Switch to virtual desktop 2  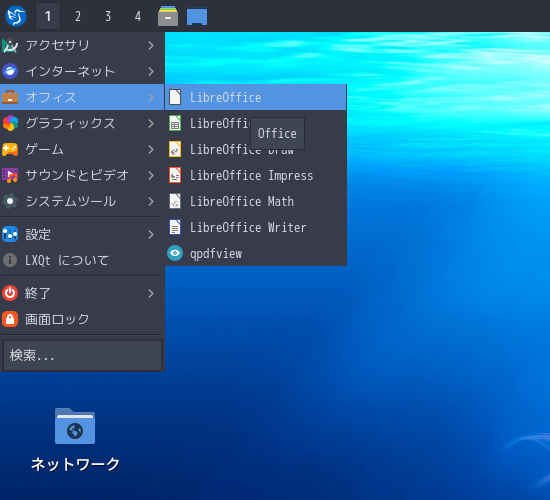point(78,16)
